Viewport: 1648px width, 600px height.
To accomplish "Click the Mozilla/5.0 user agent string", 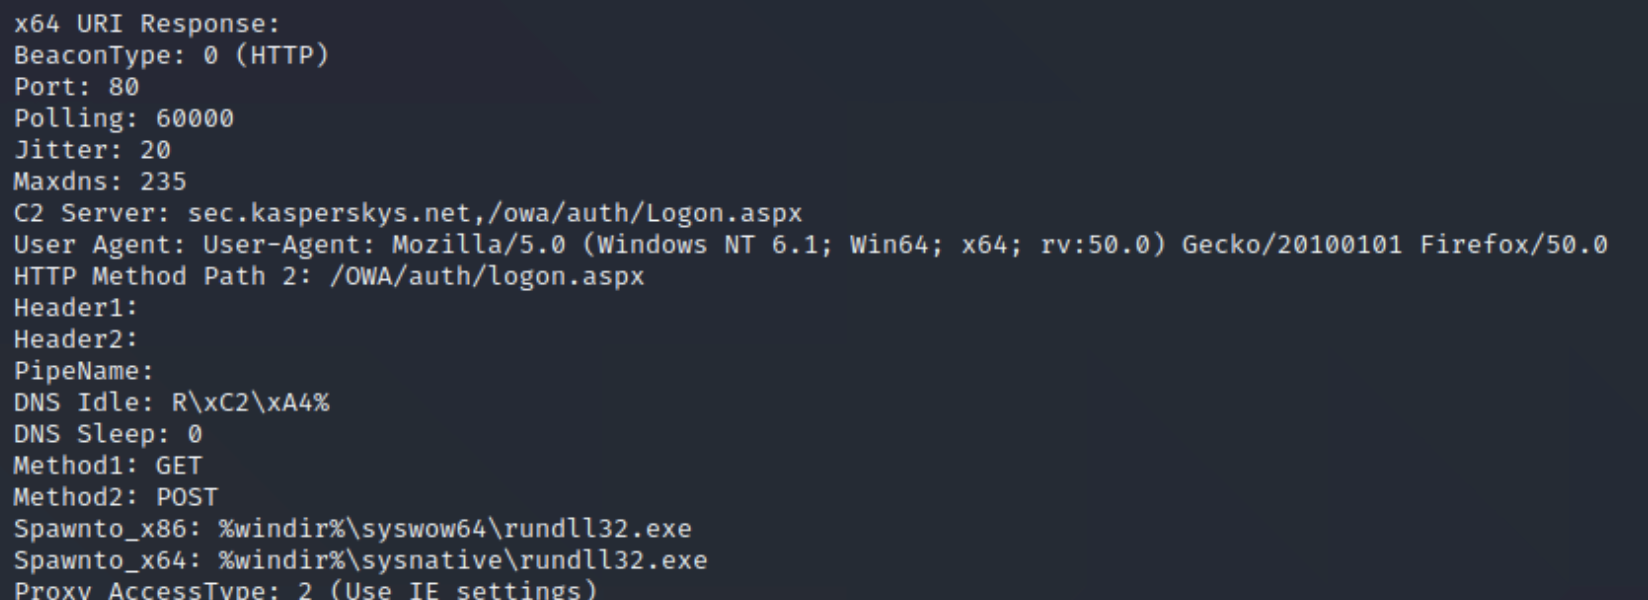I will coord(478,245).
